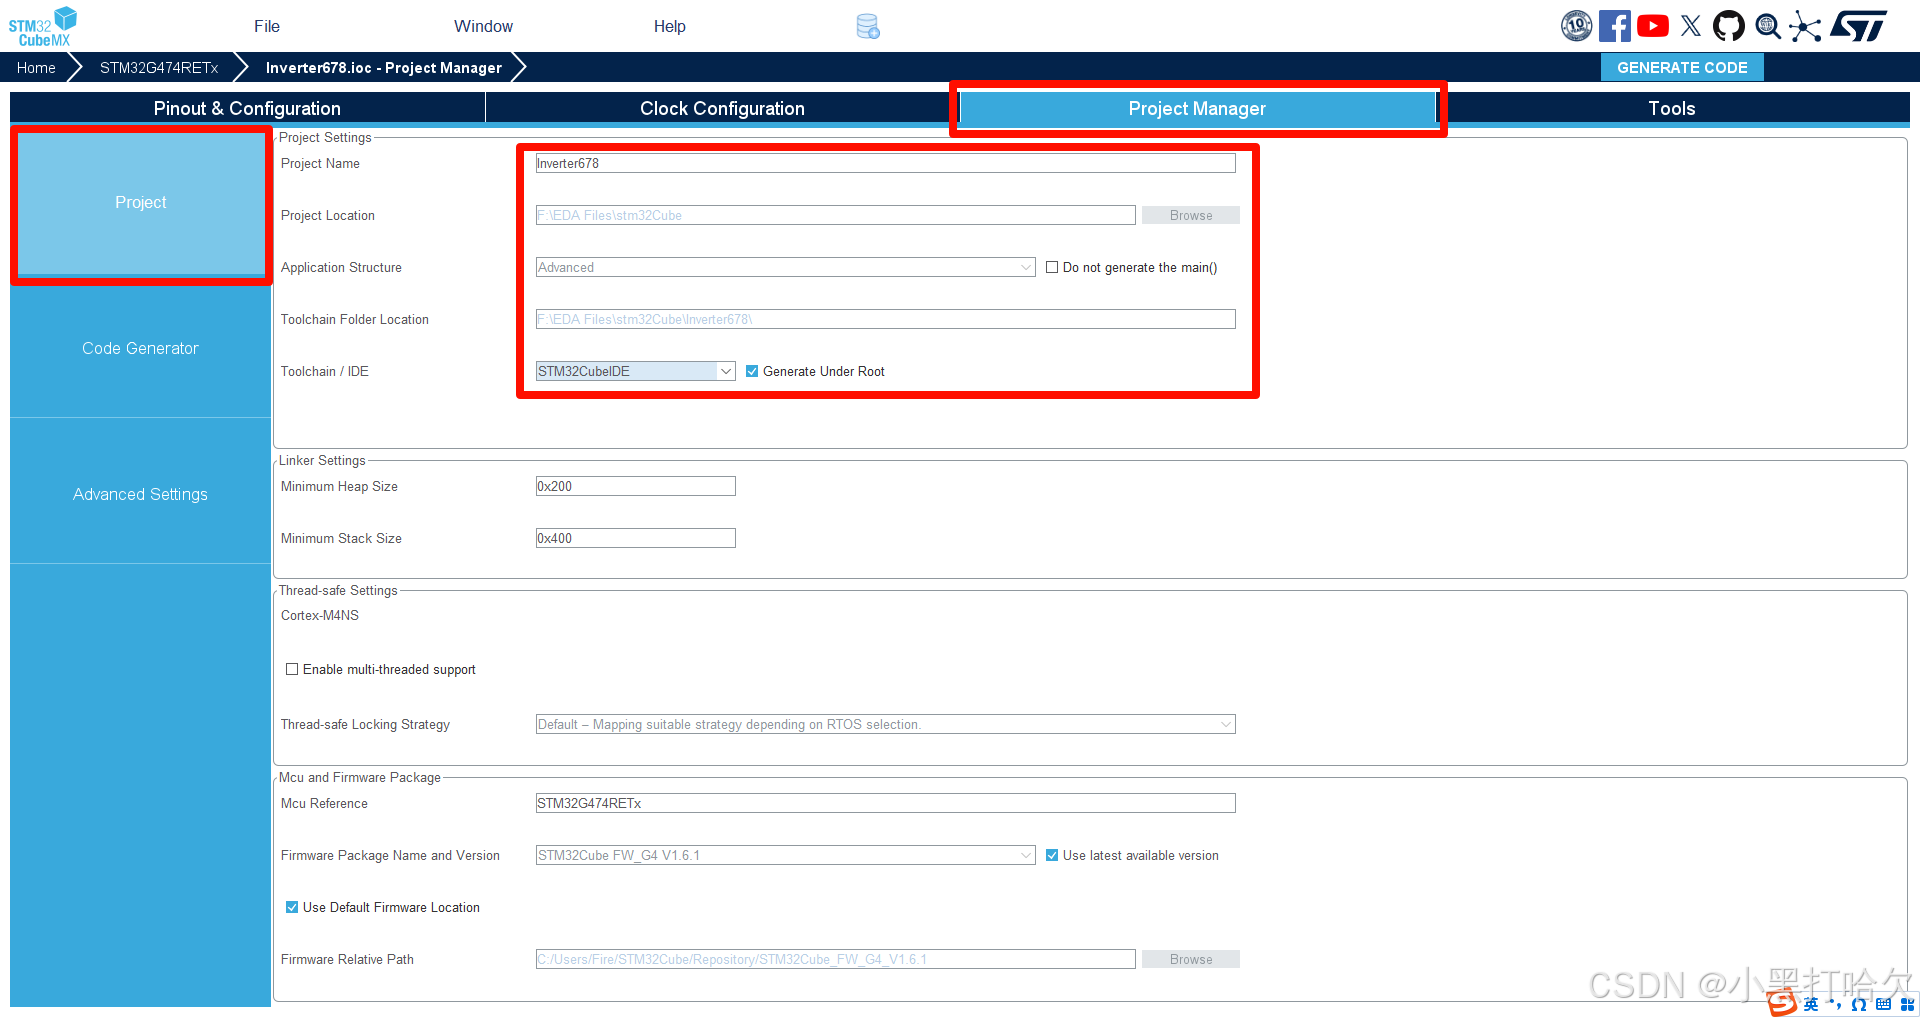Click the Mcu Reference field

coord(886,803)
